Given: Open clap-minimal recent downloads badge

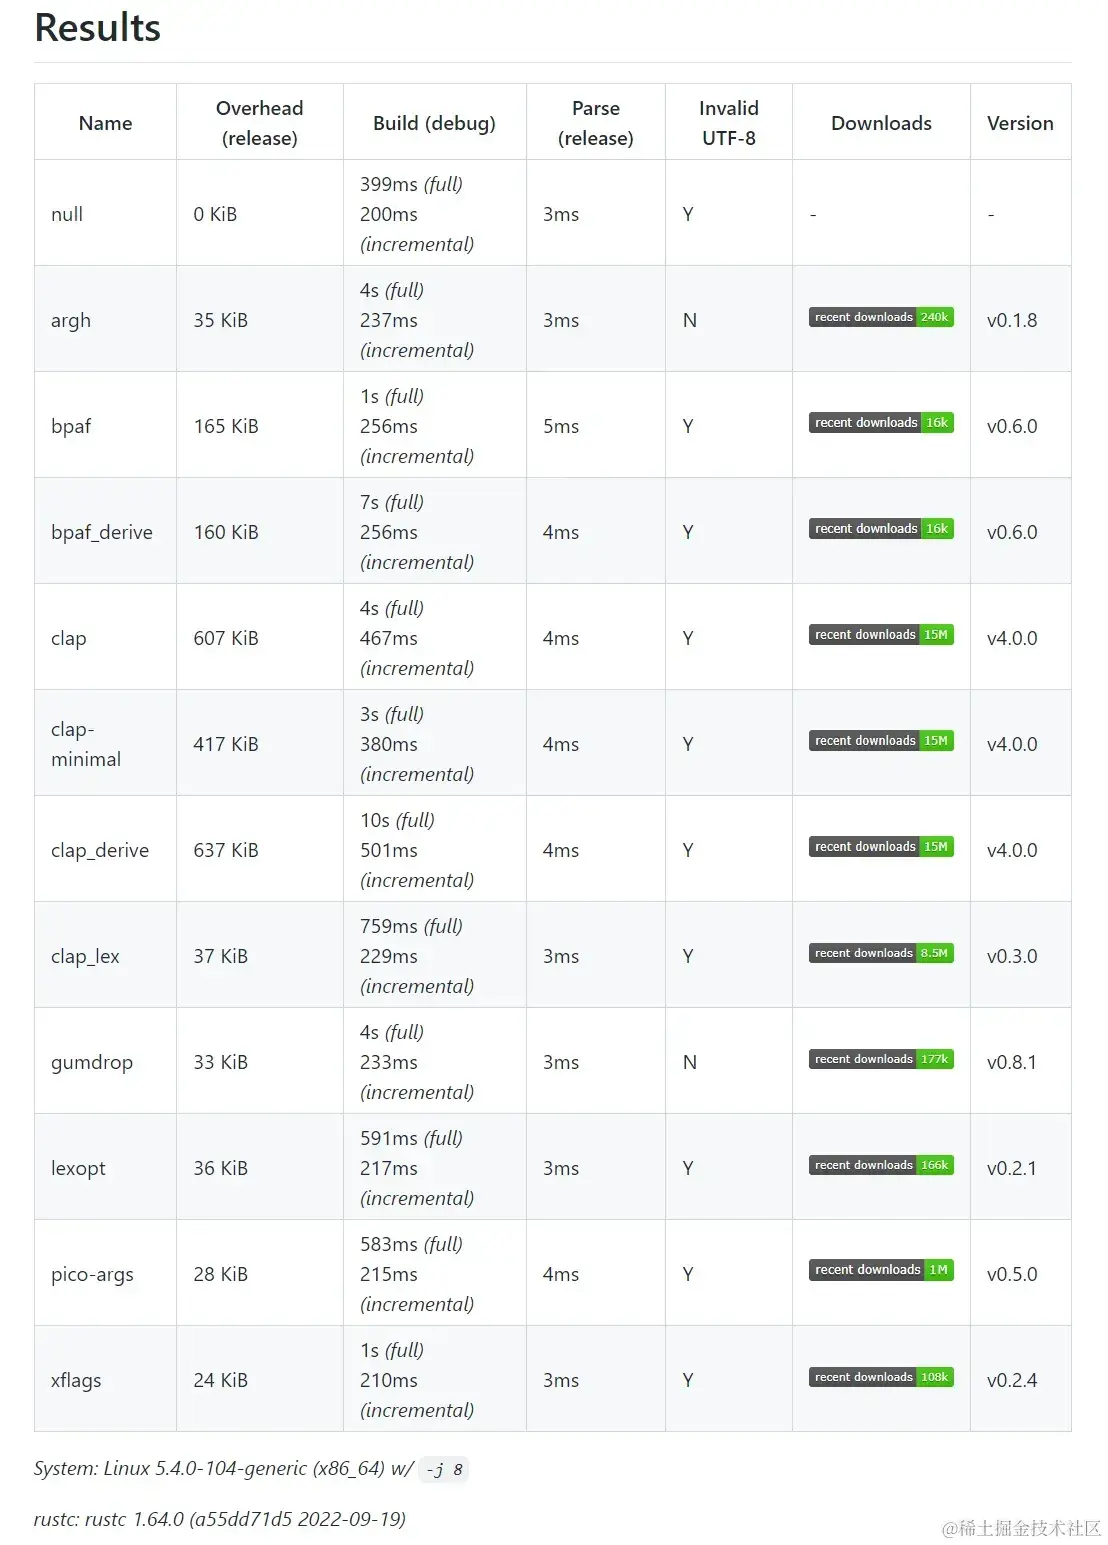Looking at the screenshot, I should coord(881,741).
